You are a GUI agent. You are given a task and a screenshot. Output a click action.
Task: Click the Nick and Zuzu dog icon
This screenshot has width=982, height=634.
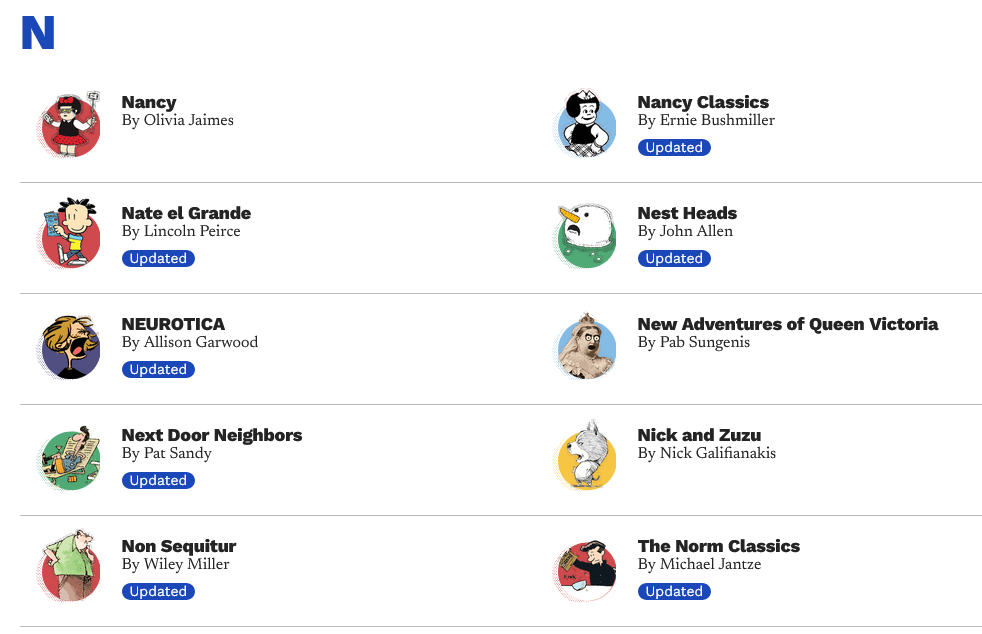[586, 459]
